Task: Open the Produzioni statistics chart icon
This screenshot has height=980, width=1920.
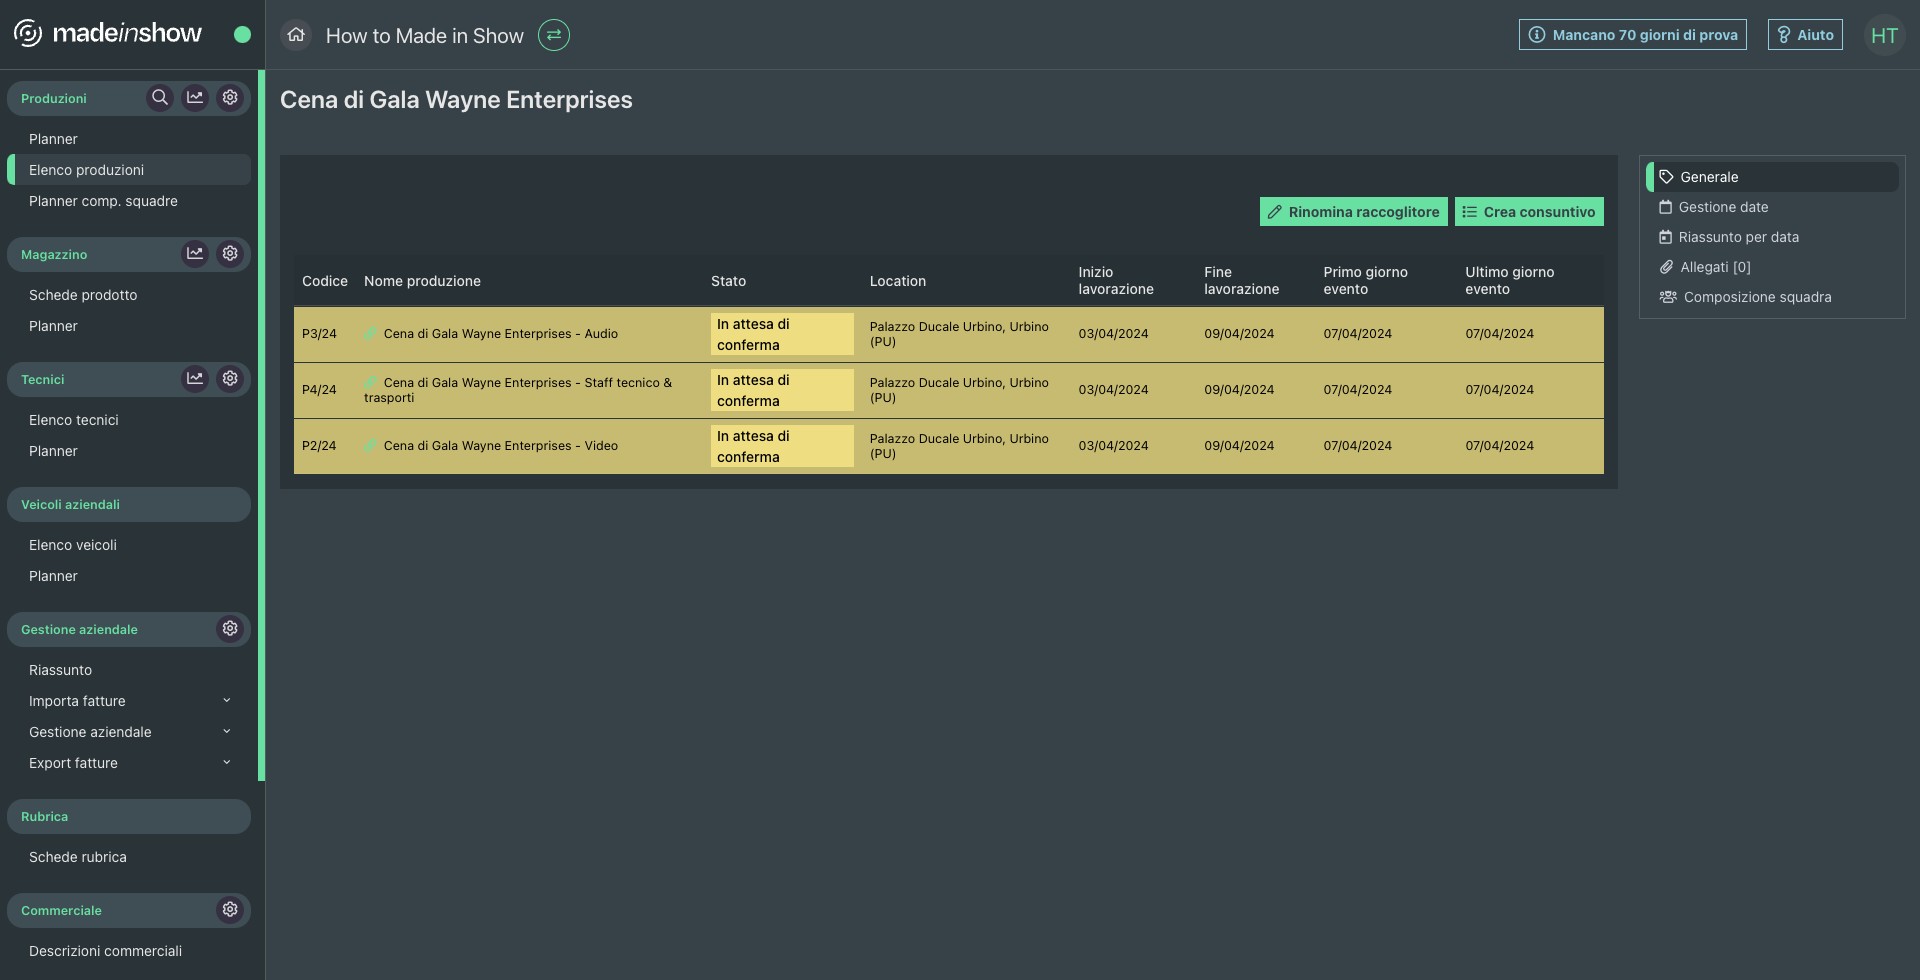Action: click(195, 98)
